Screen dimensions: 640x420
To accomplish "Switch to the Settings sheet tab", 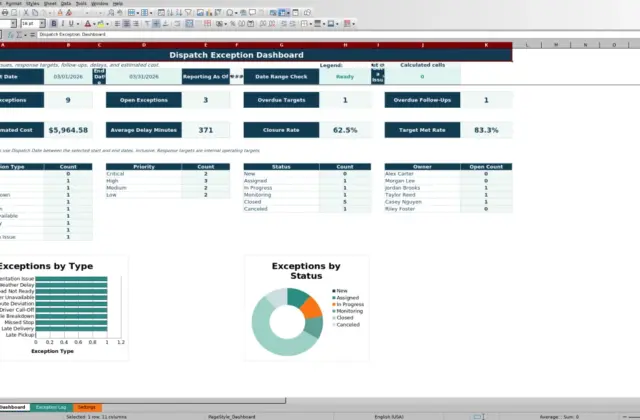I will click(87, 407).
